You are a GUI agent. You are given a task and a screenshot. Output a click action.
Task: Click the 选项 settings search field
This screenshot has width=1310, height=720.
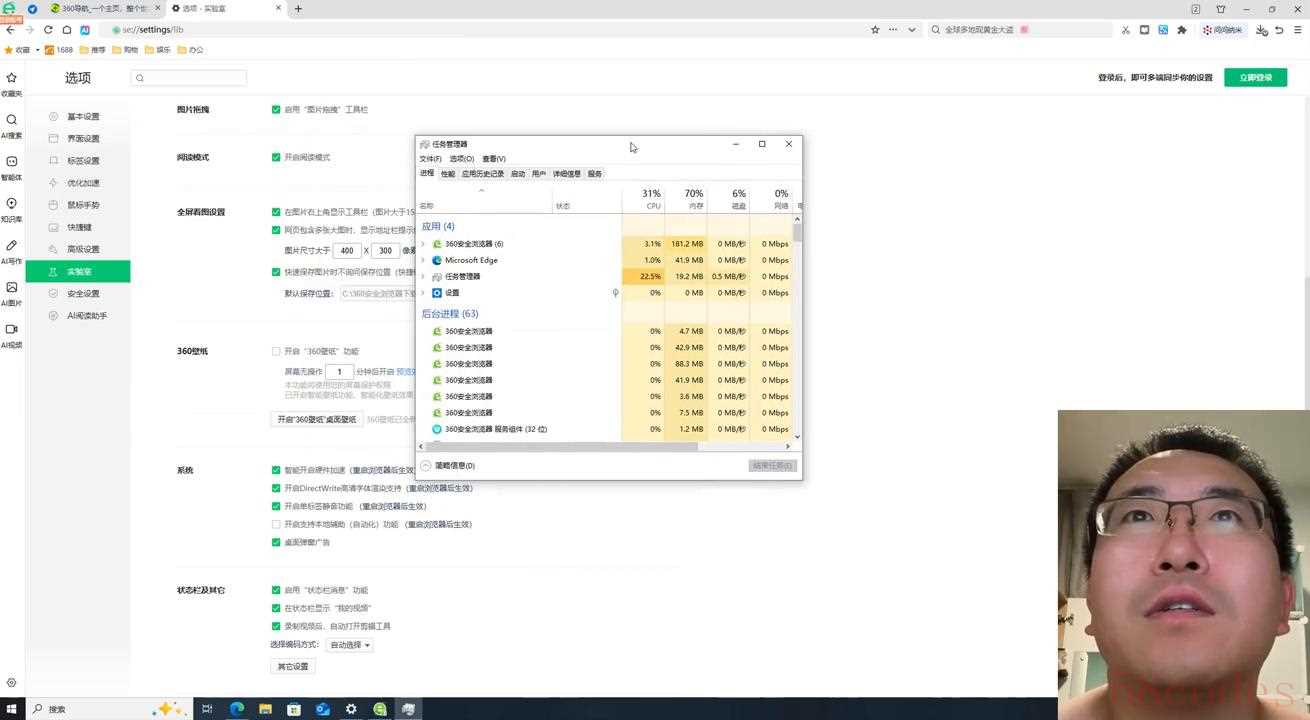[190, 78]
